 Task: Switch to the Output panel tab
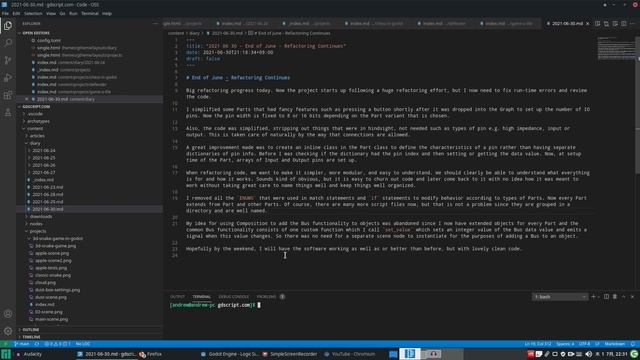click(x=178, y=297)
